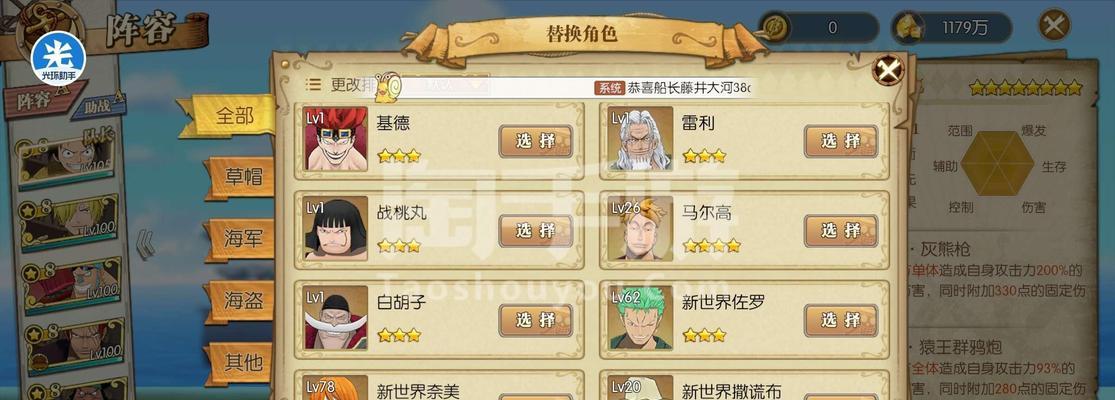Click 新世界佐罗 character portrait
Screen dimensions: 1115x400
pos(641,318)
